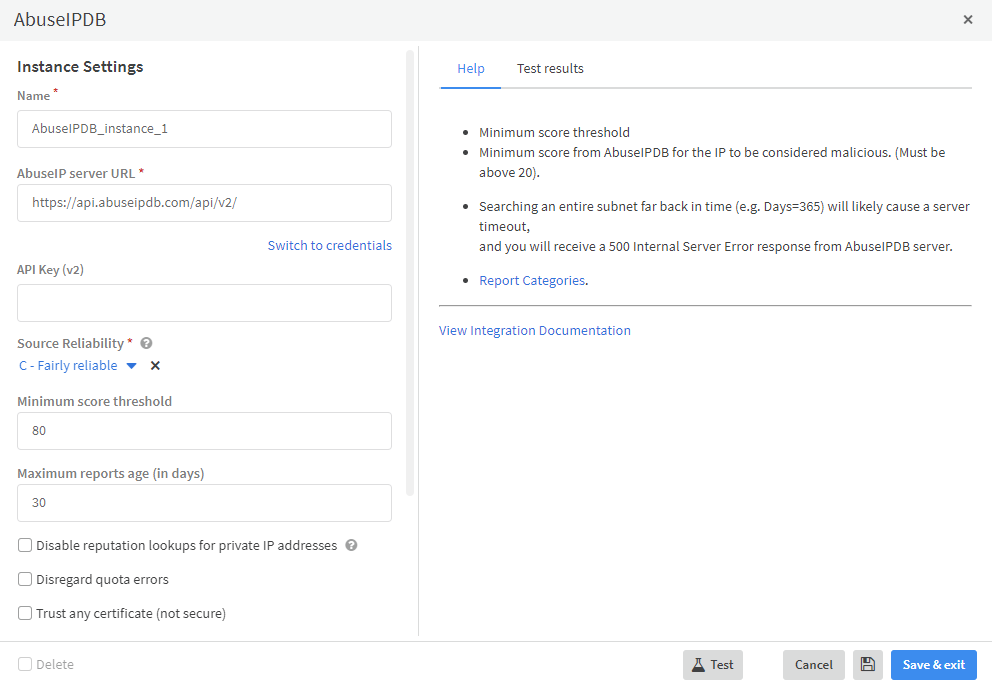Click the Switch to credentials link
Viewport: 992px width, 687px height.
point(329,246)
